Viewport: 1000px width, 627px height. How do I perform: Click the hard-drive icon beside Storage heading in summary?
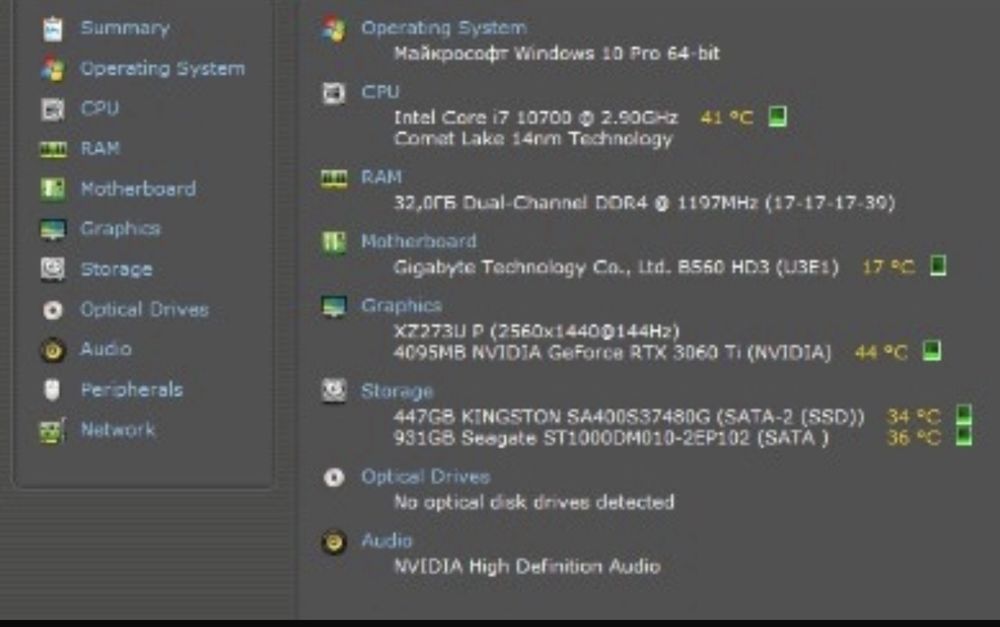334,390
